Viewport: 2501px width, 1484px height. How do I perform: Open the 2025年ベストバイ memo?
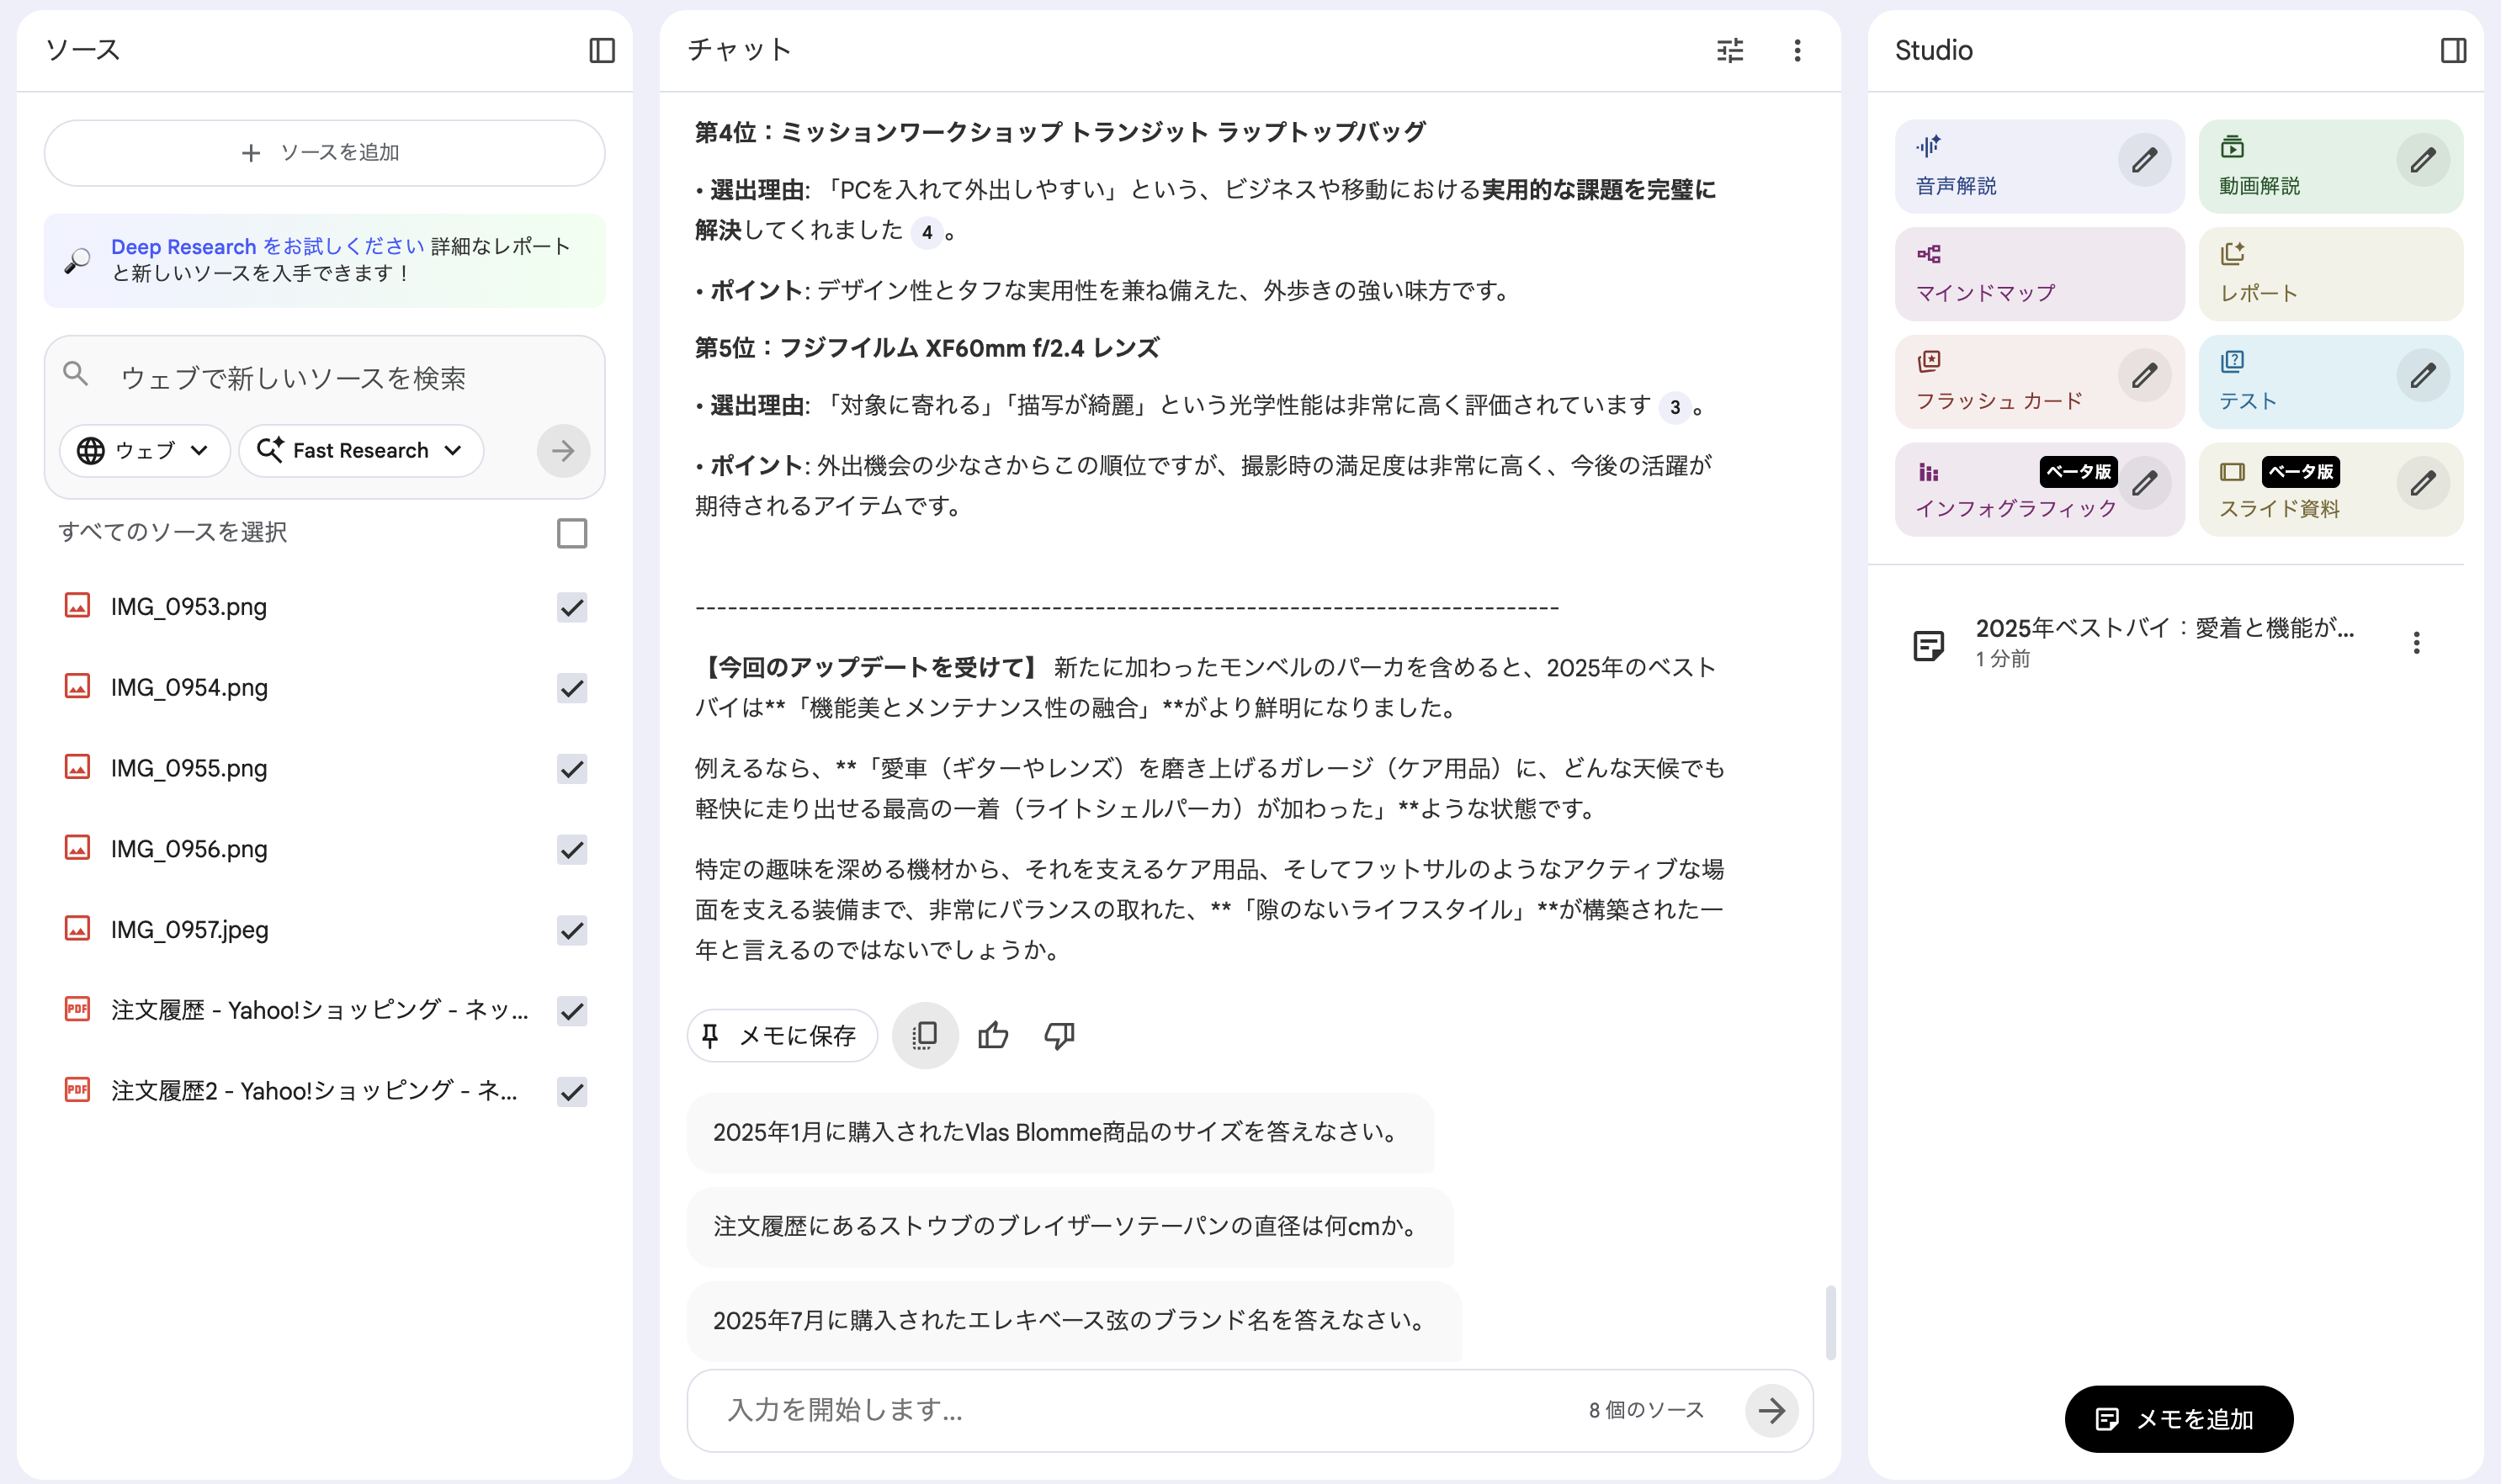(x=2164, y=641)
